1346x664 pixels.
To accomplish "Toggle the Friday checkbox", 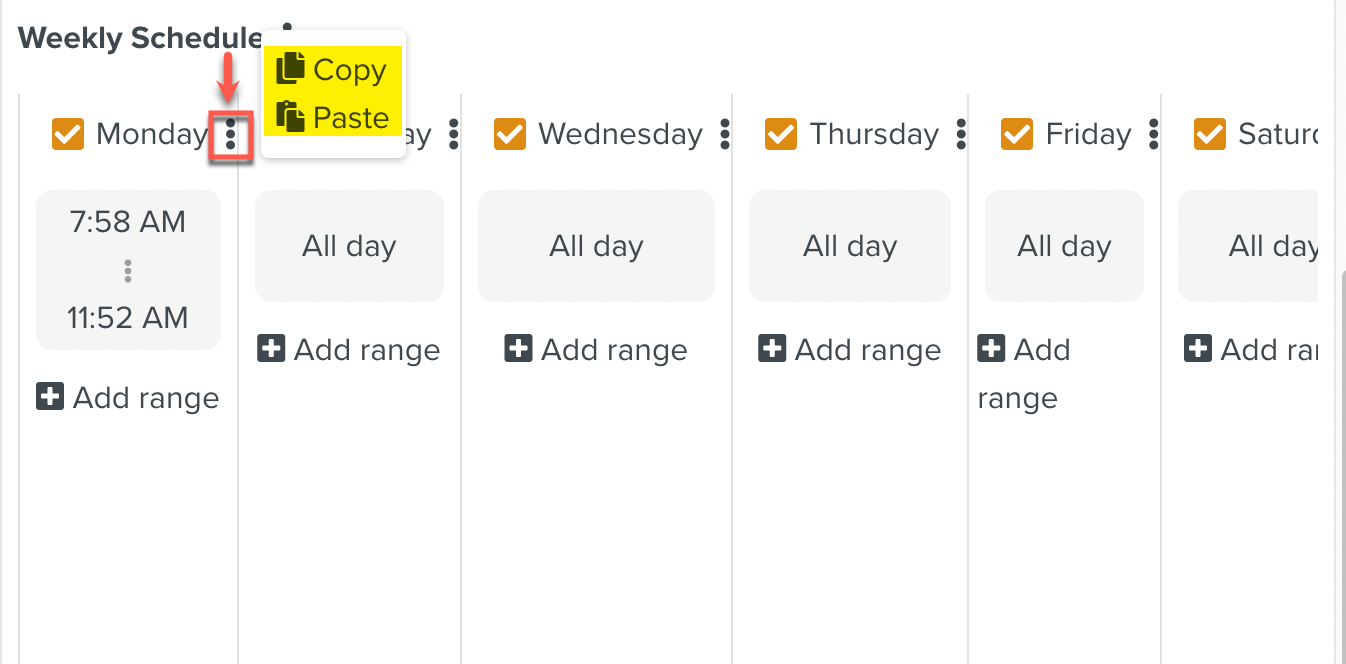I will 1017,134.
